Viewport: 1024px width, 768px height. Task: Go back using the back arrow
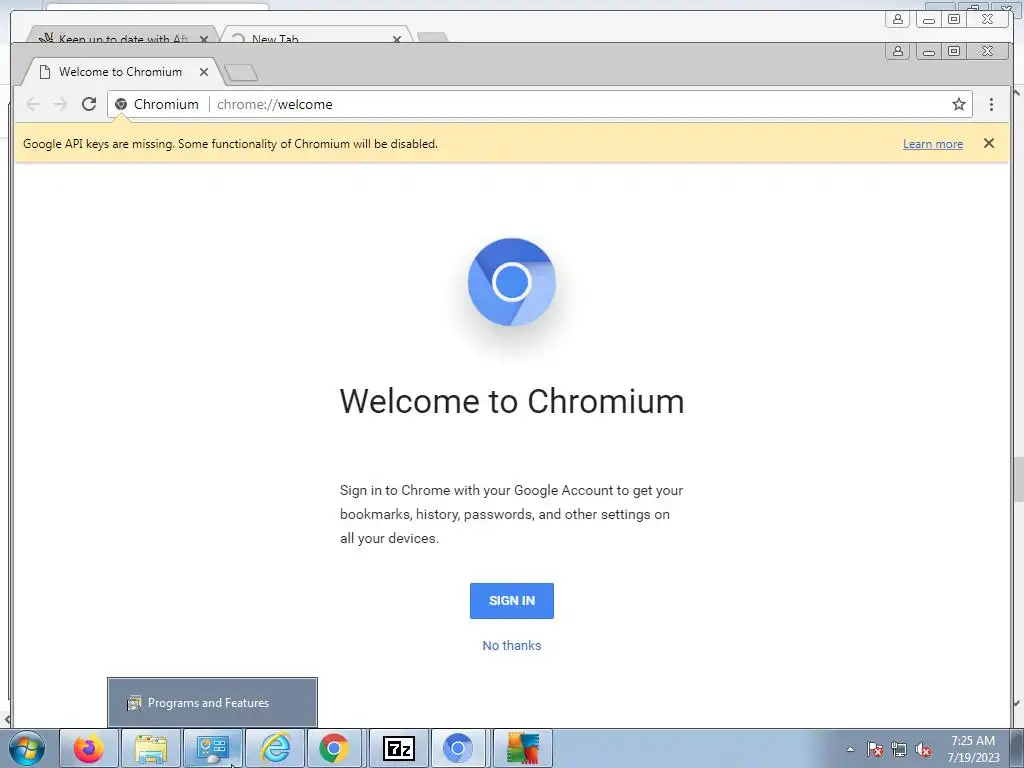pos(33,104)
